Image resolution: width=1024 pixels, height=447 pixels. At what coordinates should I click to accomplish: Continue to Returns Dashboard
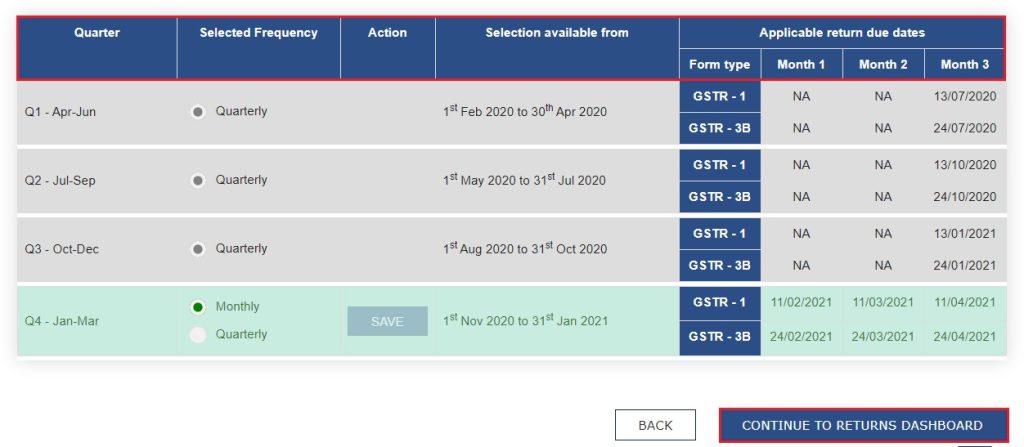(862, 425)
